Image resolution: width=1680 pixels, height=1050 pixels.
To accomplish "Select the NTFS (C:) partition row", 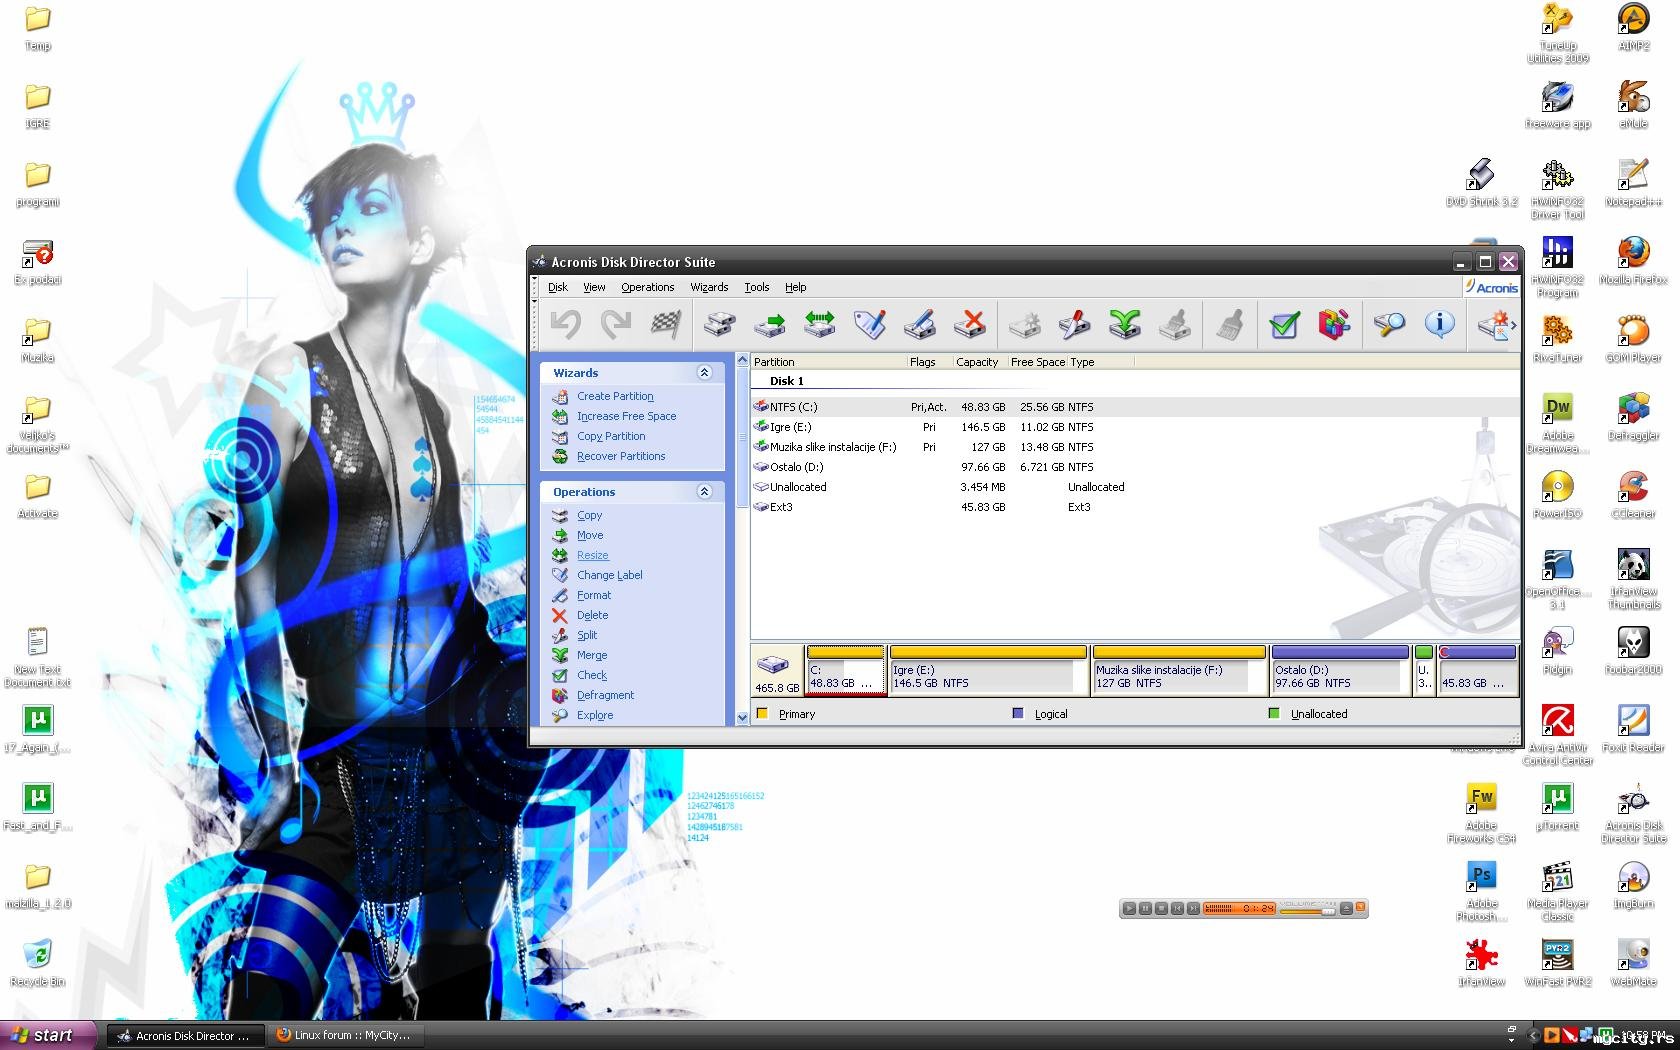I will click(1135, 407).
